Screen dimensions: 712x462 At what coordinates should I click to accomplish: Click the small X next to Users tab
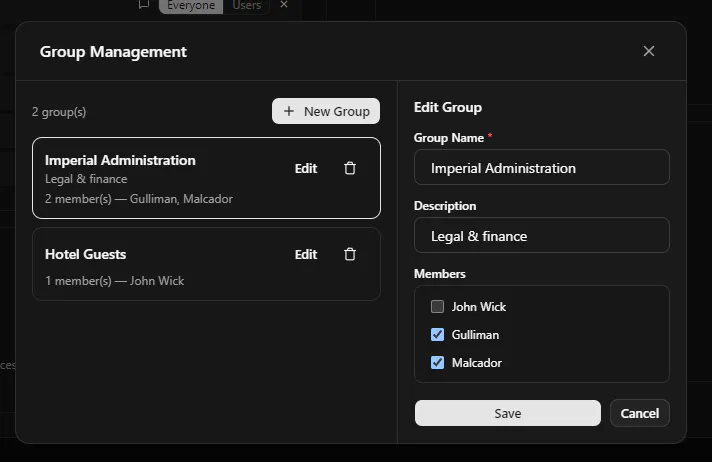coord(284,5)
